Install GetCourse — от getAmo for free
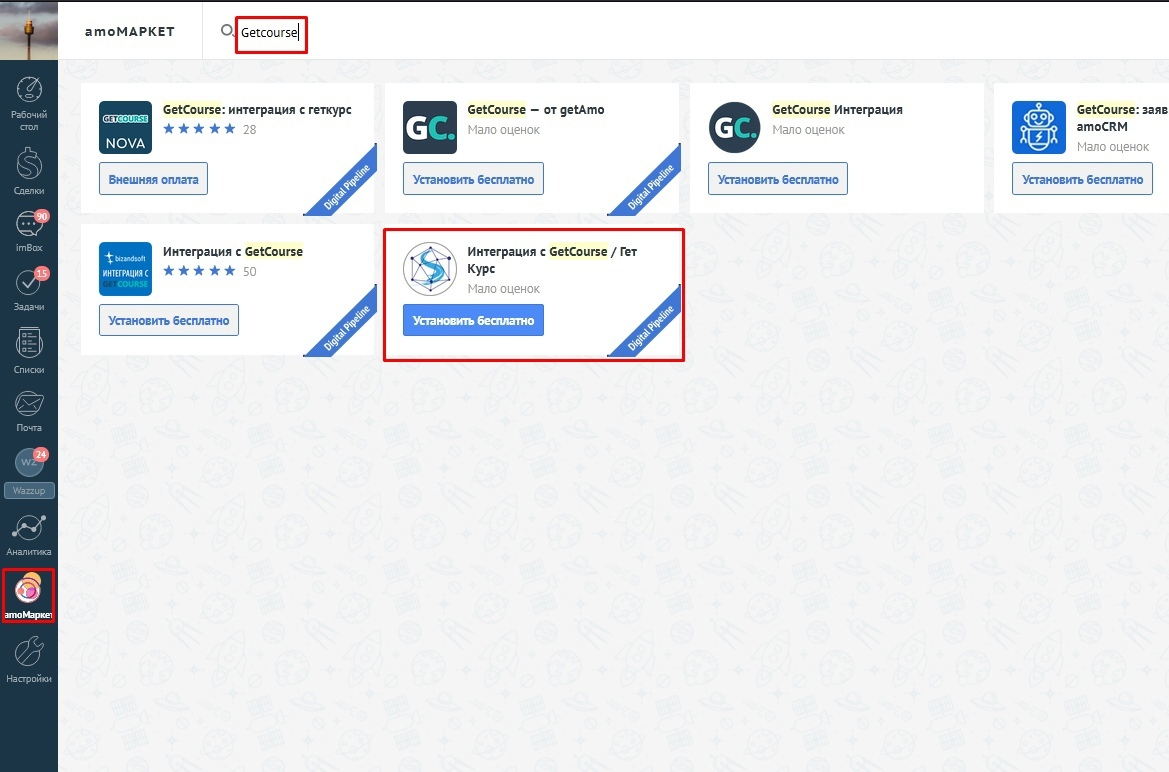The height and width of the screenshot is (772, 1169). pyautogui.click(x=473, y=180)
